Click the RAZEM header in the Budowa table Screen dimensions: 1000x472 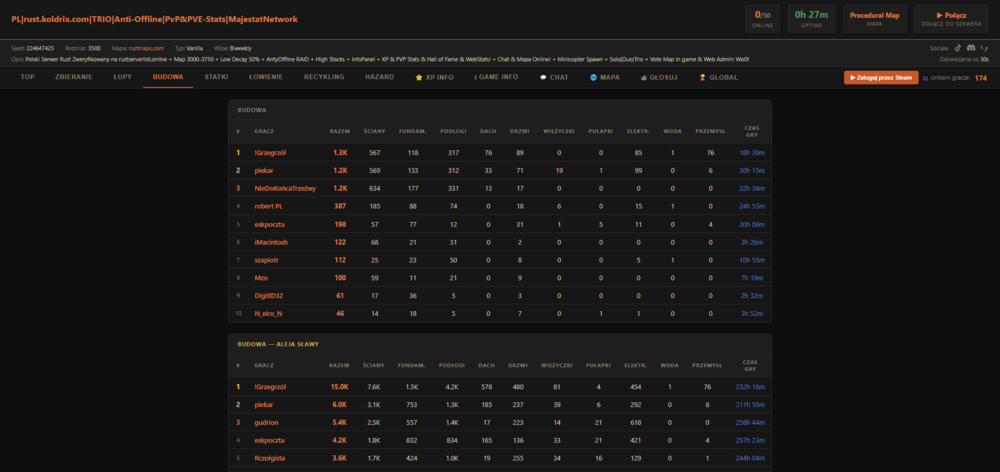tap(340, 131)
